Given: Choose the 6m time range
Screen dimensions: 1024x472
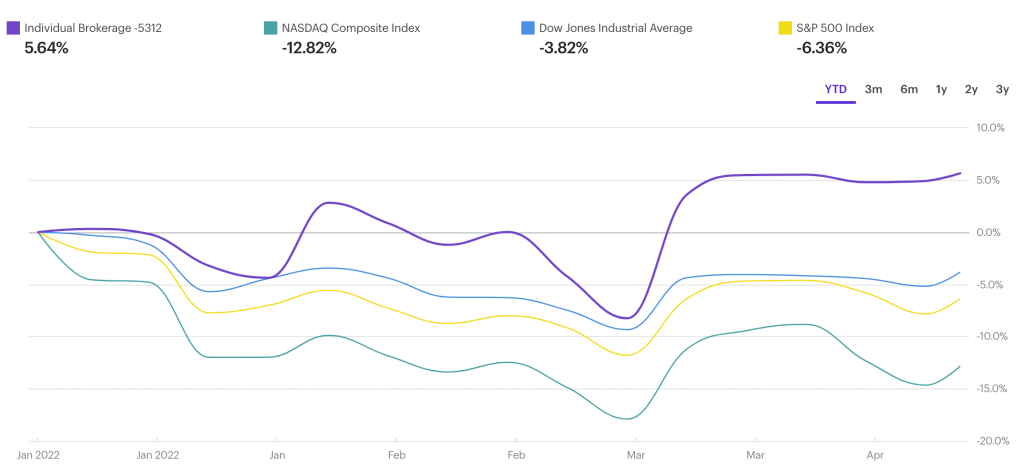Looking at the screenshot, I should click(908, 90).
